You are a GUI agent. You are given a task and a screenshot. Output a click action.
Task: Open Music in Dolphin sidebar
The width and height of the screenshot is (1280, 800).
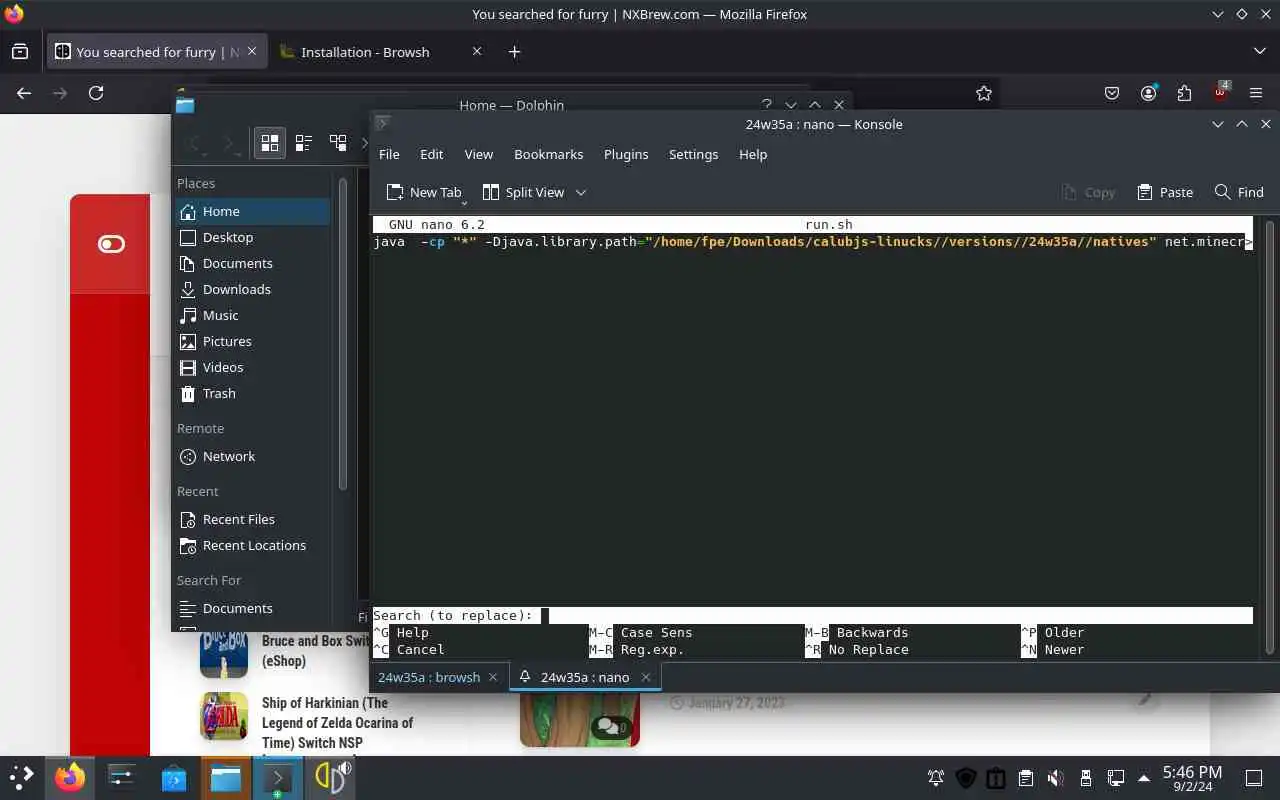[252, 315]
